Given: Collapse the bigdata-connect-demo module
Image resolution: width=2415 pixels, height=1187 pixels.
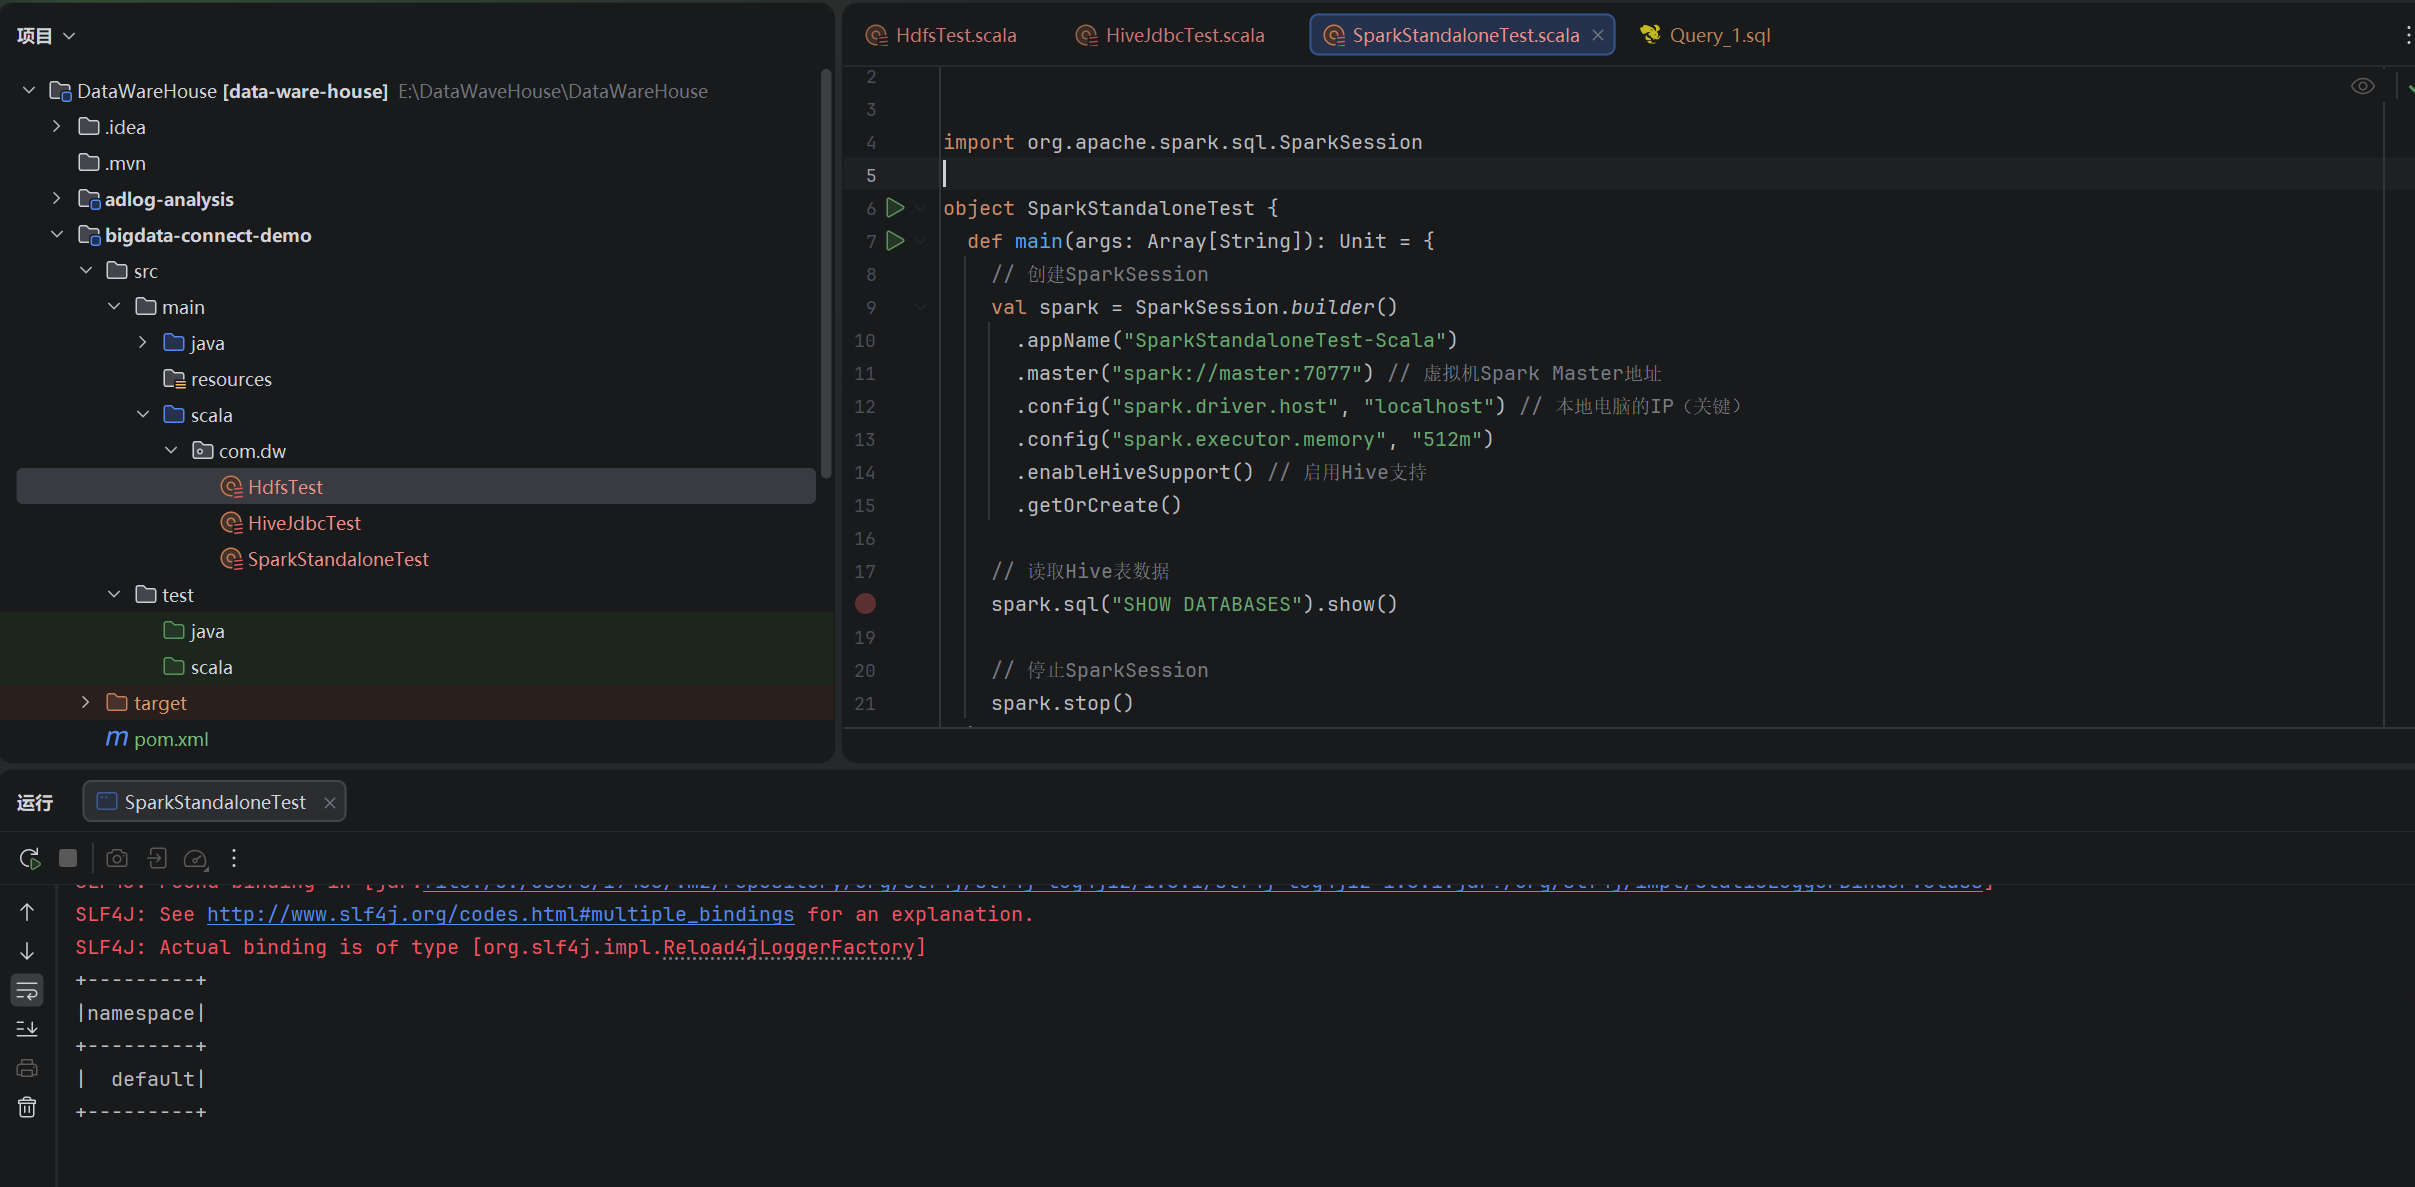Looking at the screenshot, I should click(57, 235).
